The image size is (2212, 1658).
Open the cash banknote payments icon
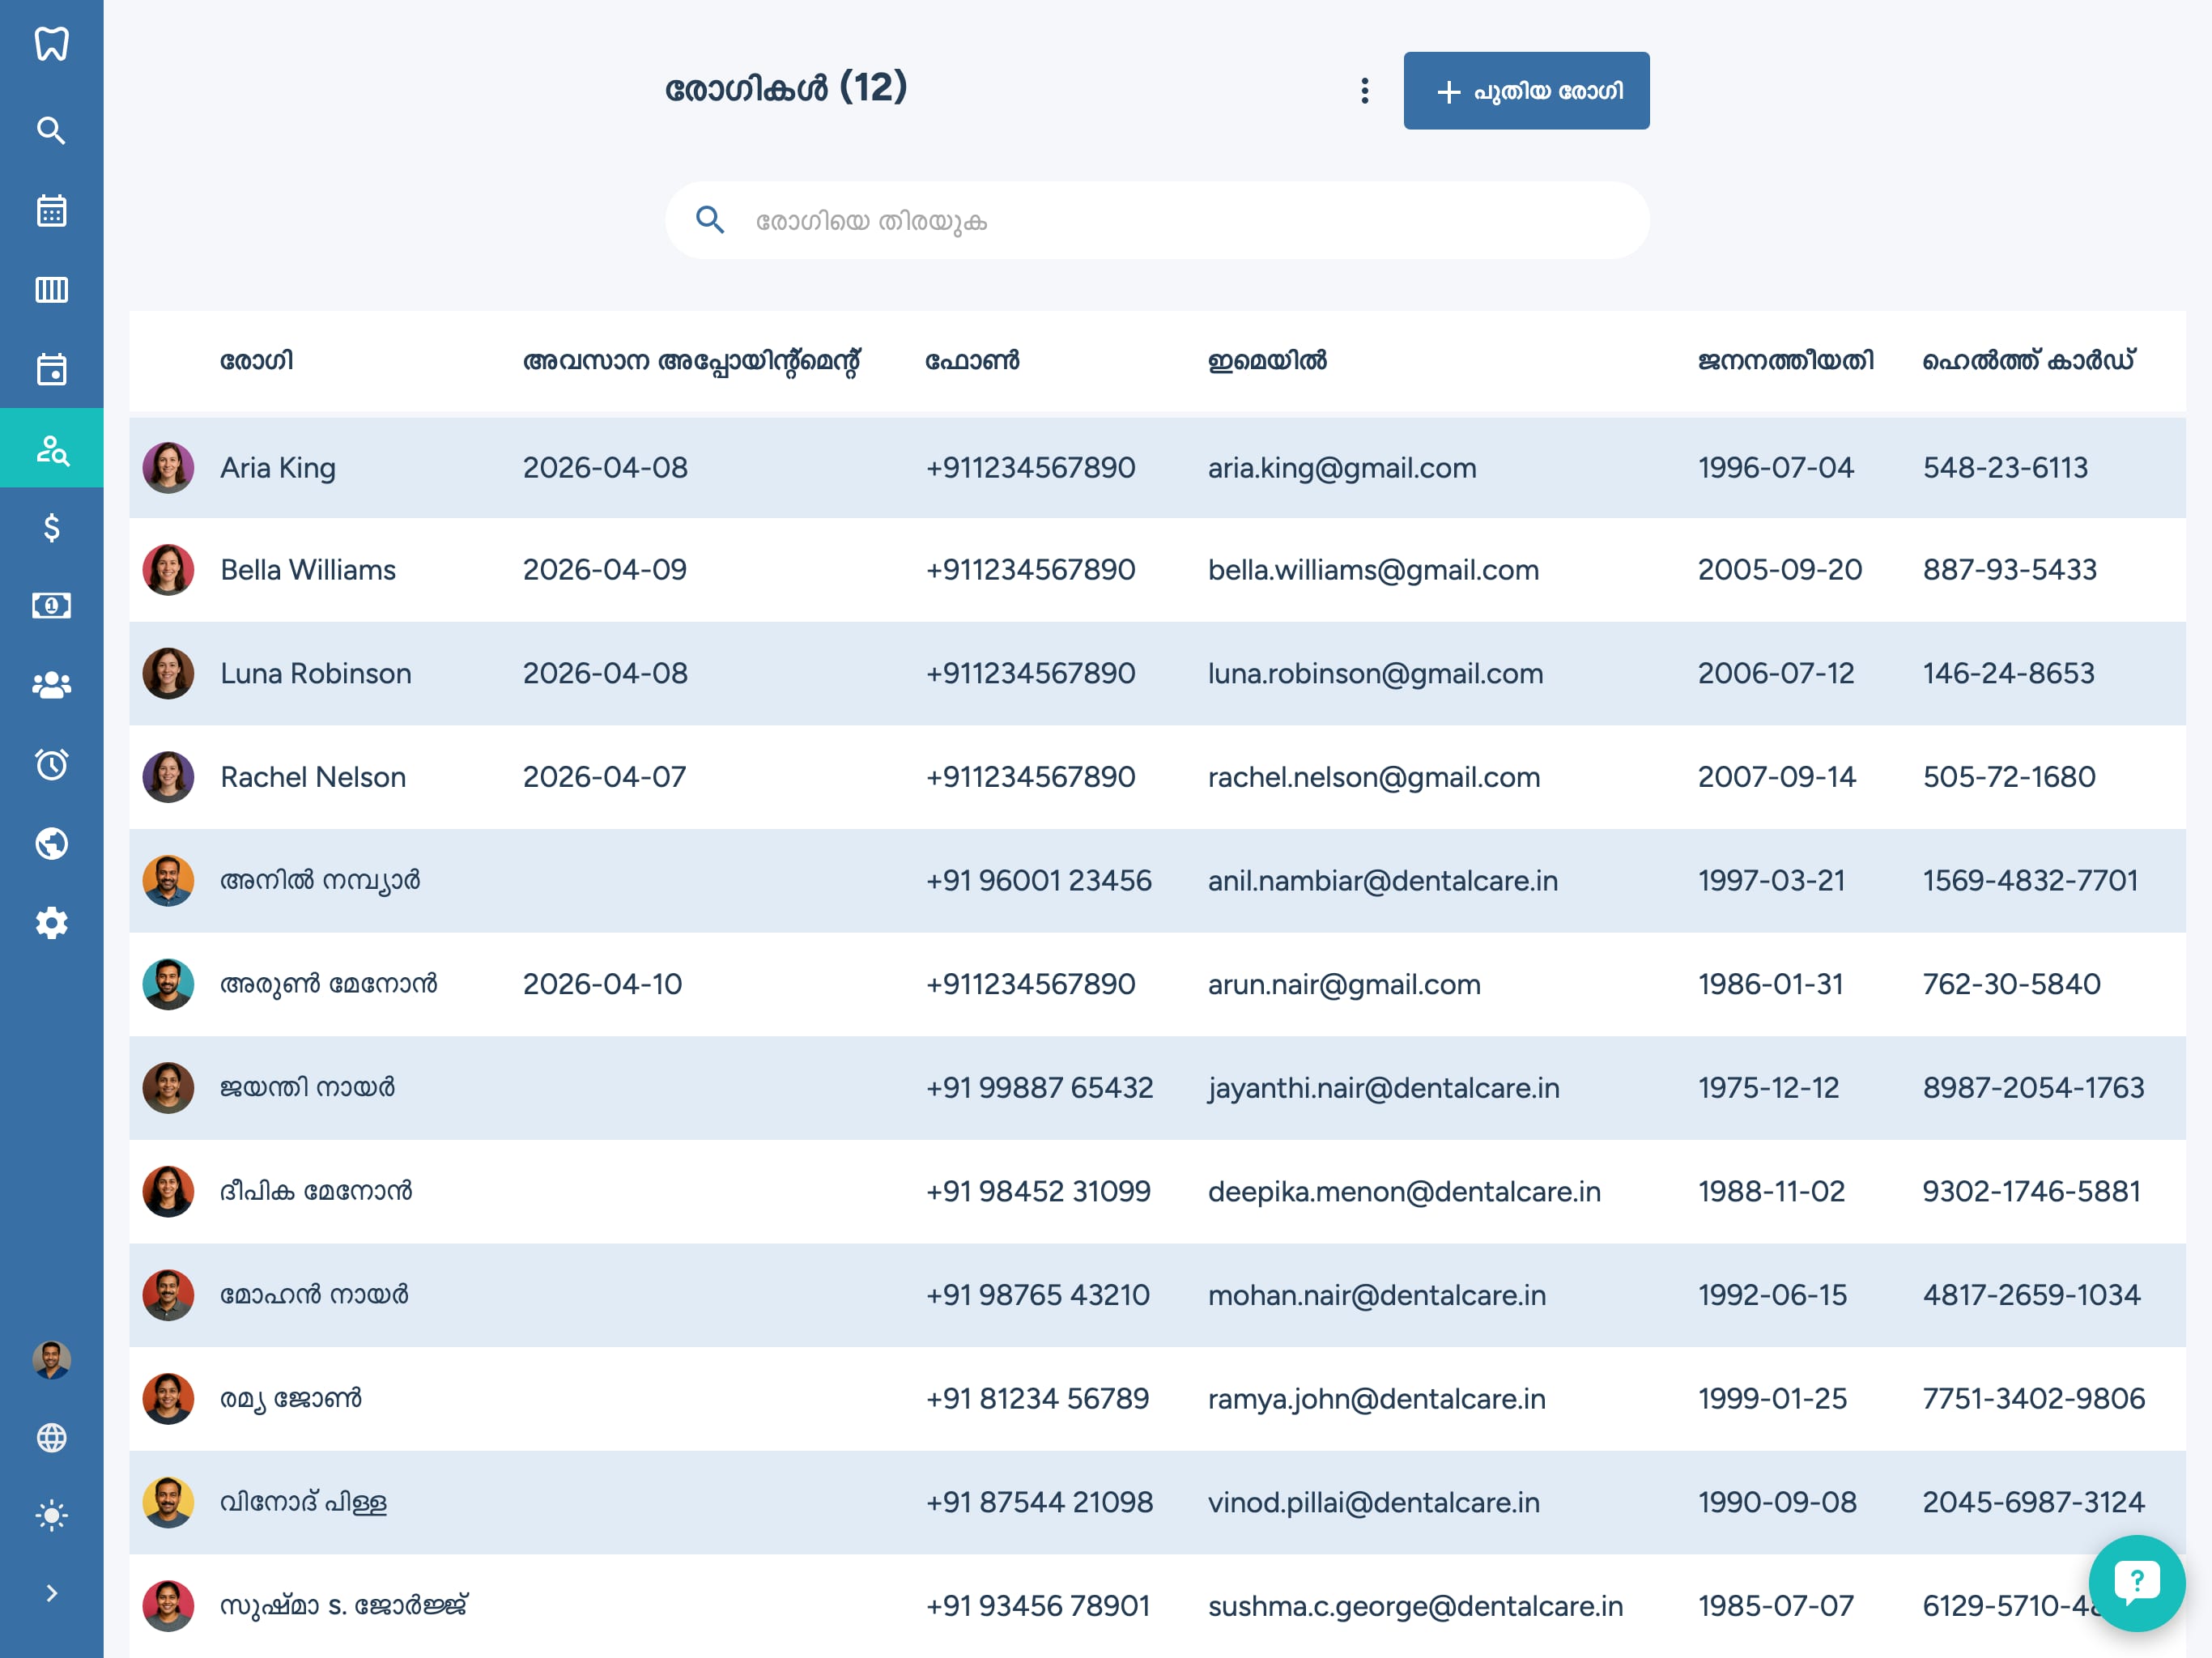point(51,605)
